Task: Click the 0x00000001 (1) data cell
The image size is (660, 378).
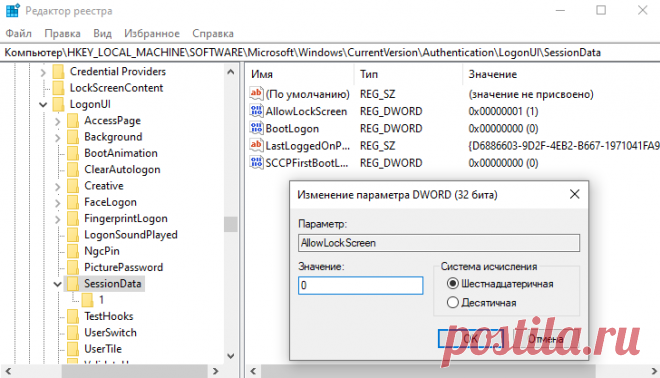Action: (503, 111)
